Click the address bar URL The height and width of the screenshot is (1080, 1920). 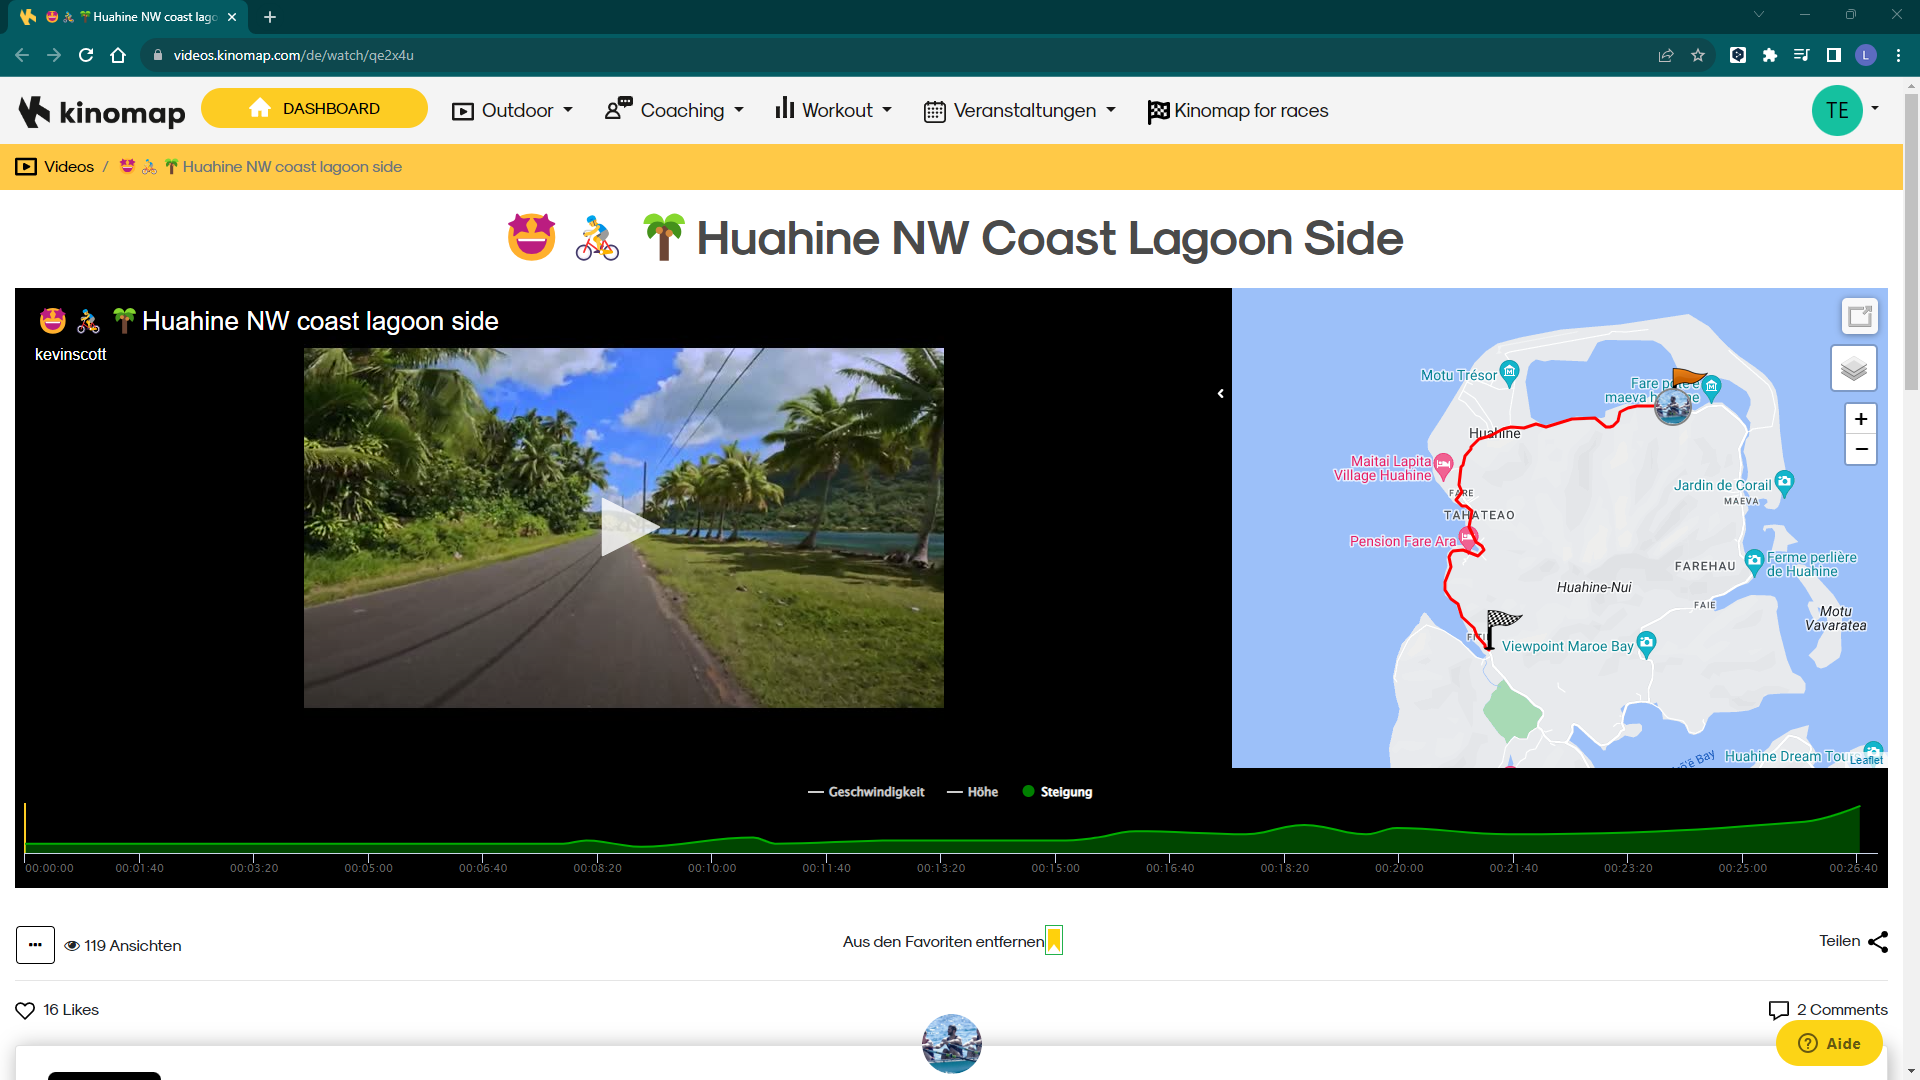pos(294,55)
